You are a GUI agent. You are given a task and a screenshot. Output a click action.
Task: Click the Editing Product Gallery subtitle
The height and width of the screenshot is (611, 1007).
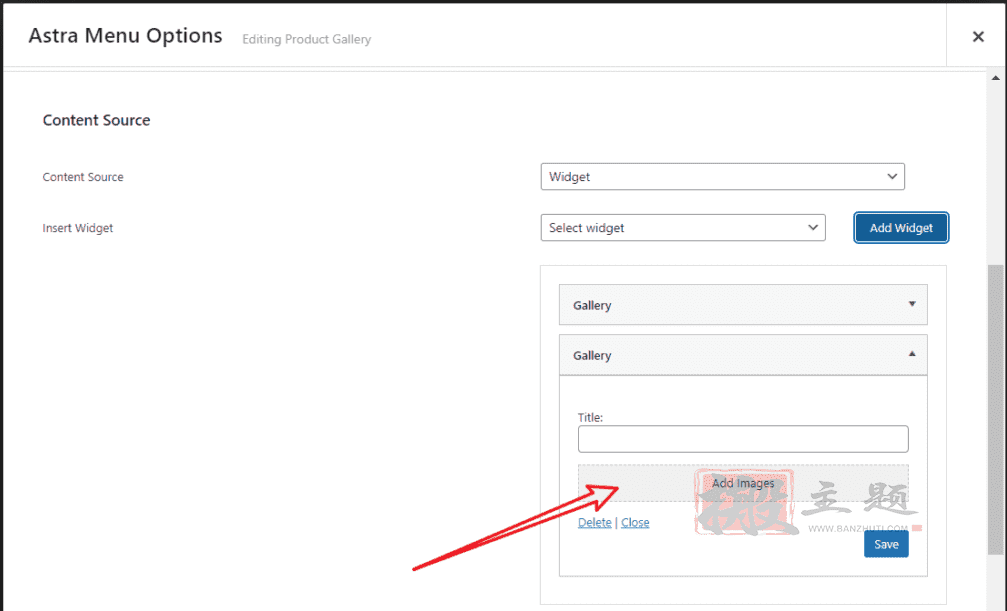(x=306, y=39)
